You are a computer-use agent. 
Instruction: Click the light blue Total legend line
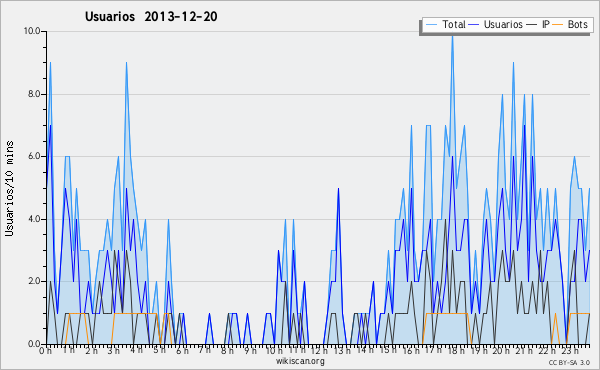[431, 25]
